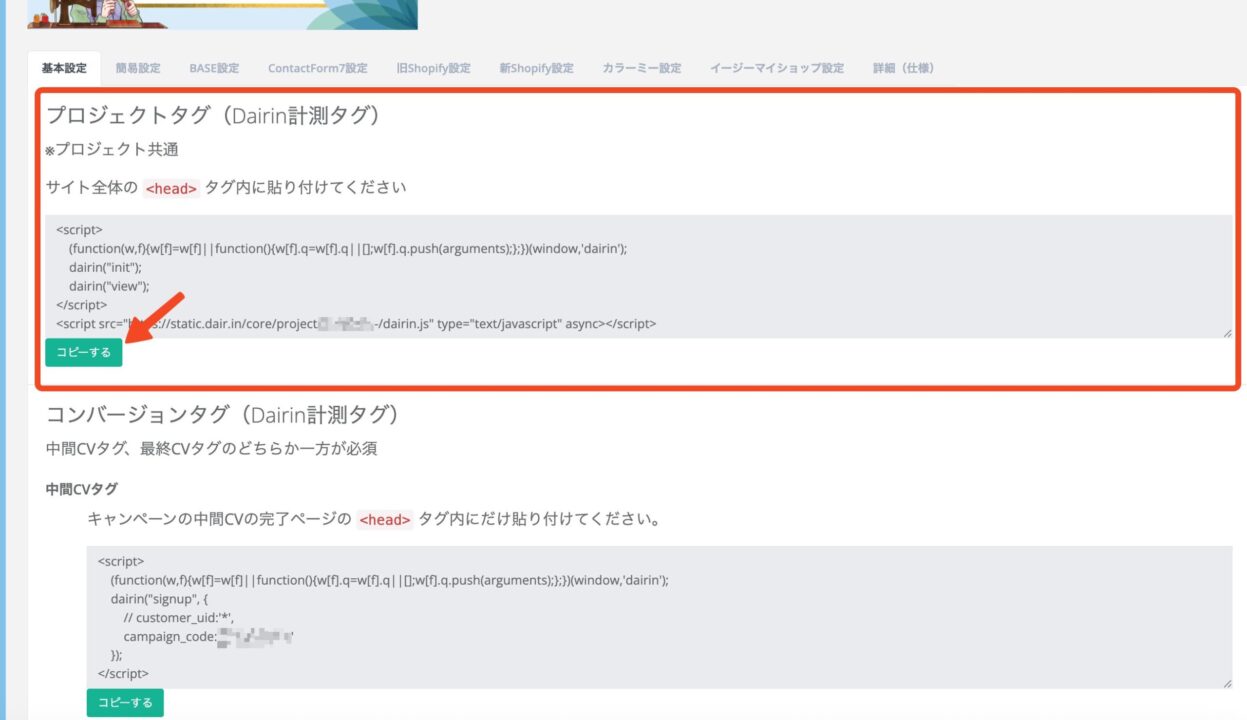1247x720 pixels.
Task: Click inside the project tag script textarea
Action: tap(638, 275)
